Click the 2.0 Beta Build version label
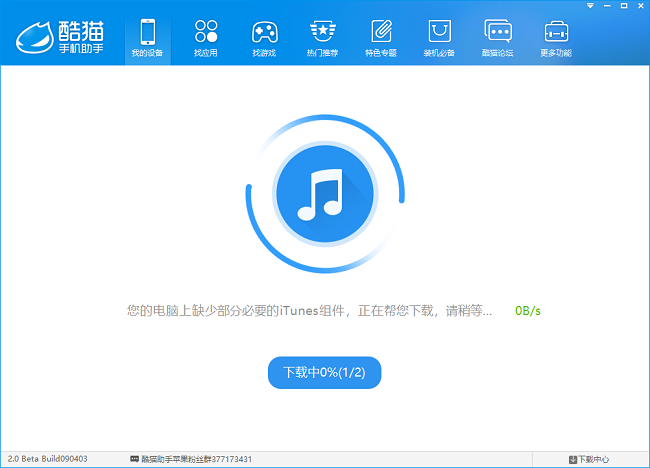650x468 pixels. [46, 459]
